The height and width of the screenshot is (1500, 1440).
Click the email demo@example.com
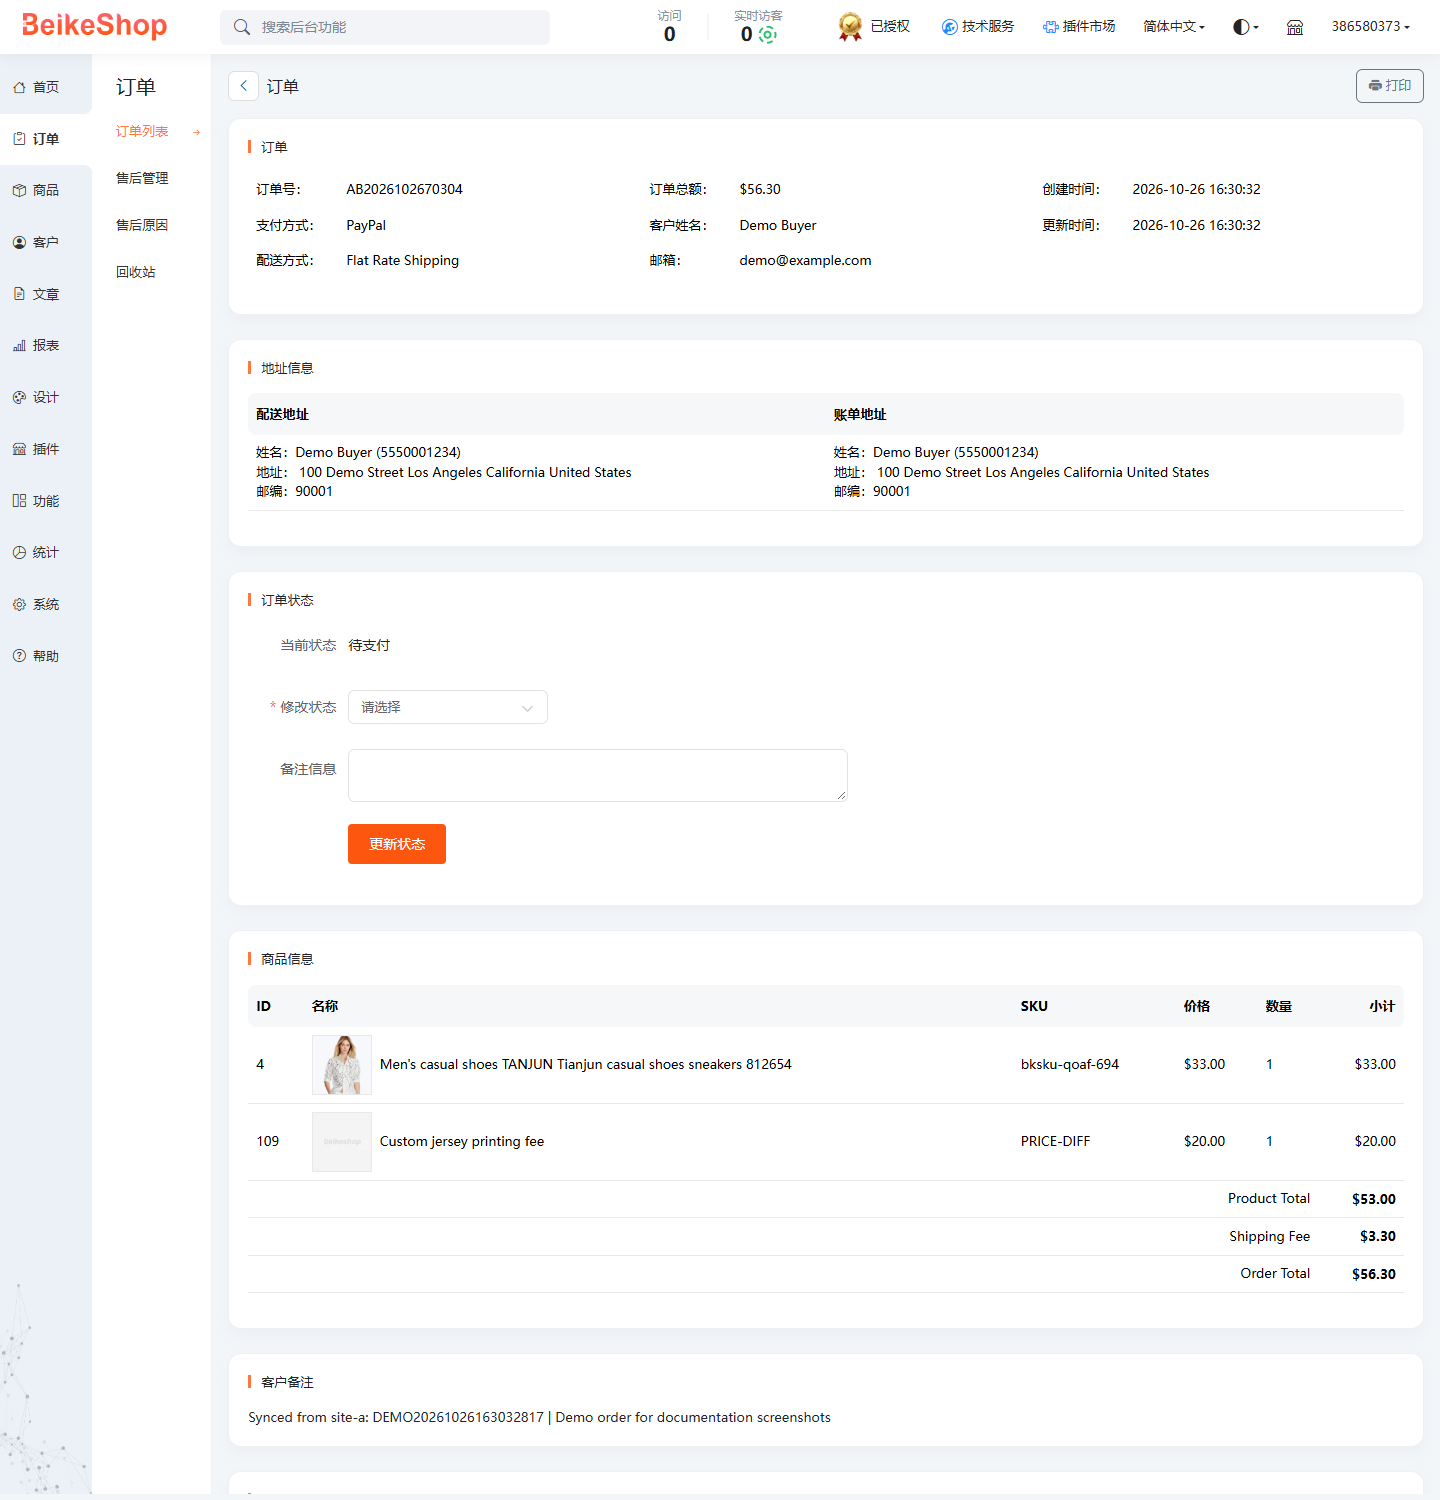[806, 260]
